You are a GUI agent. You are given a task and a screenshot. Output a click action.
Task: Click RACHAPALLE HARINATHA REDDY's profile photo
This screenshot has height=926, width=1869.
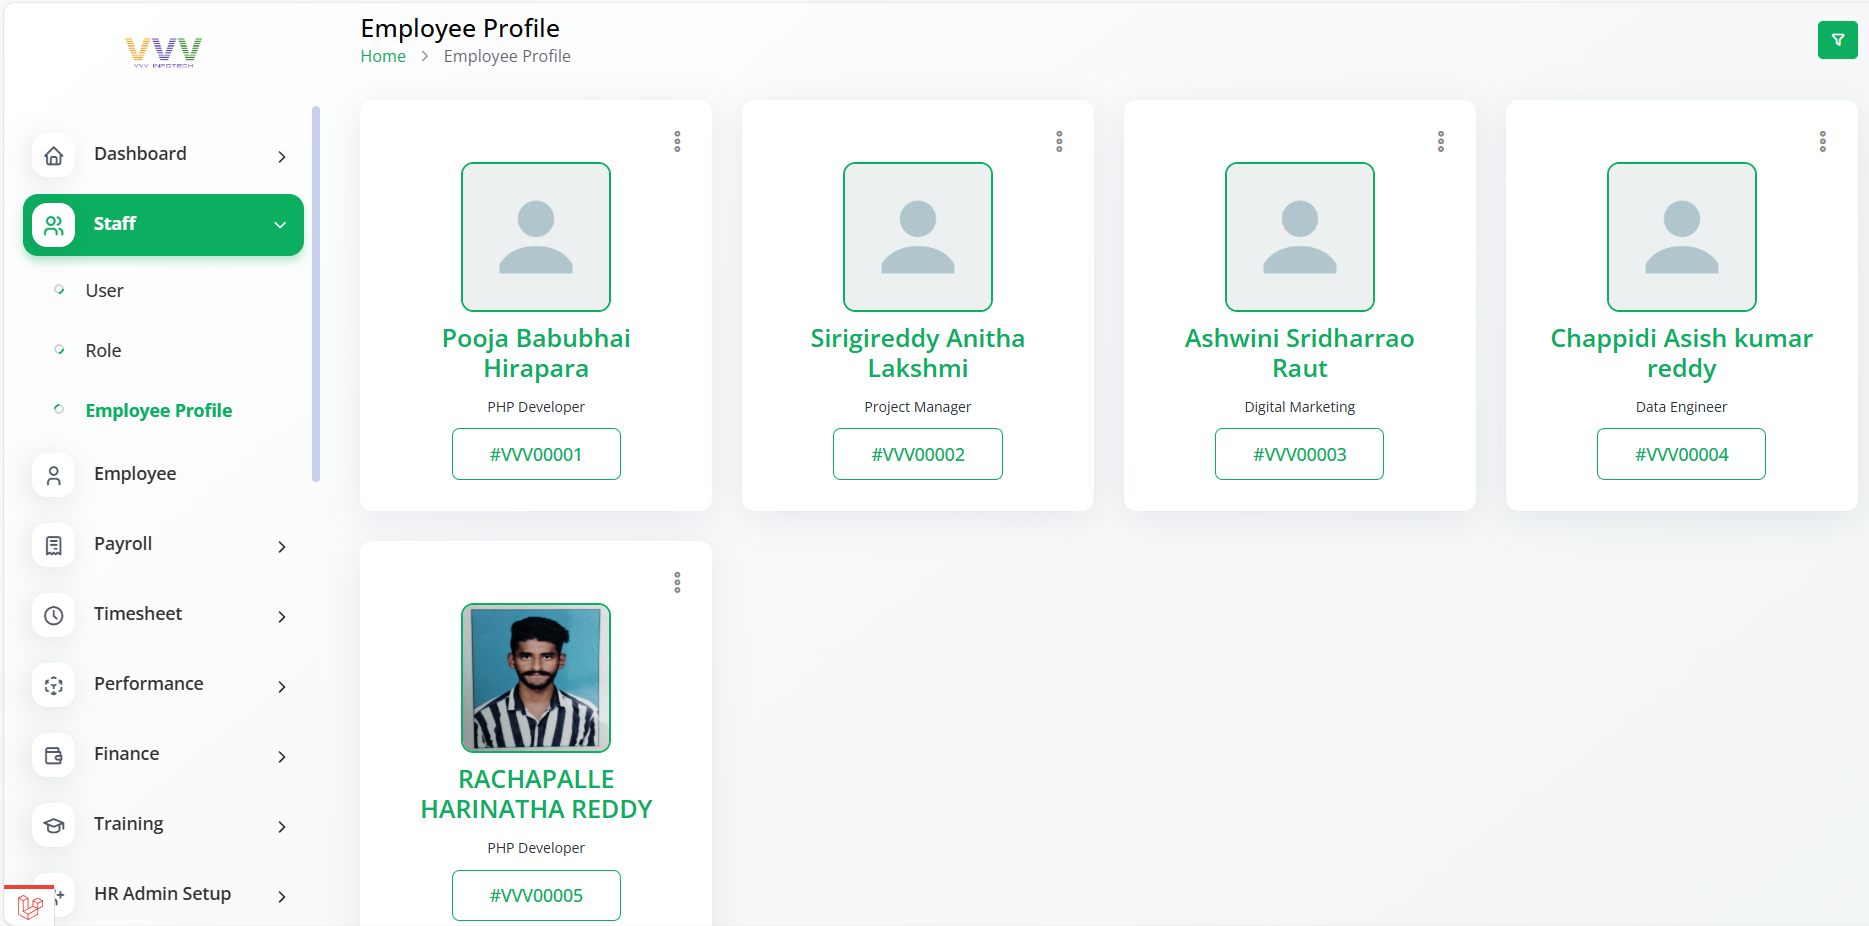(536, 677)
